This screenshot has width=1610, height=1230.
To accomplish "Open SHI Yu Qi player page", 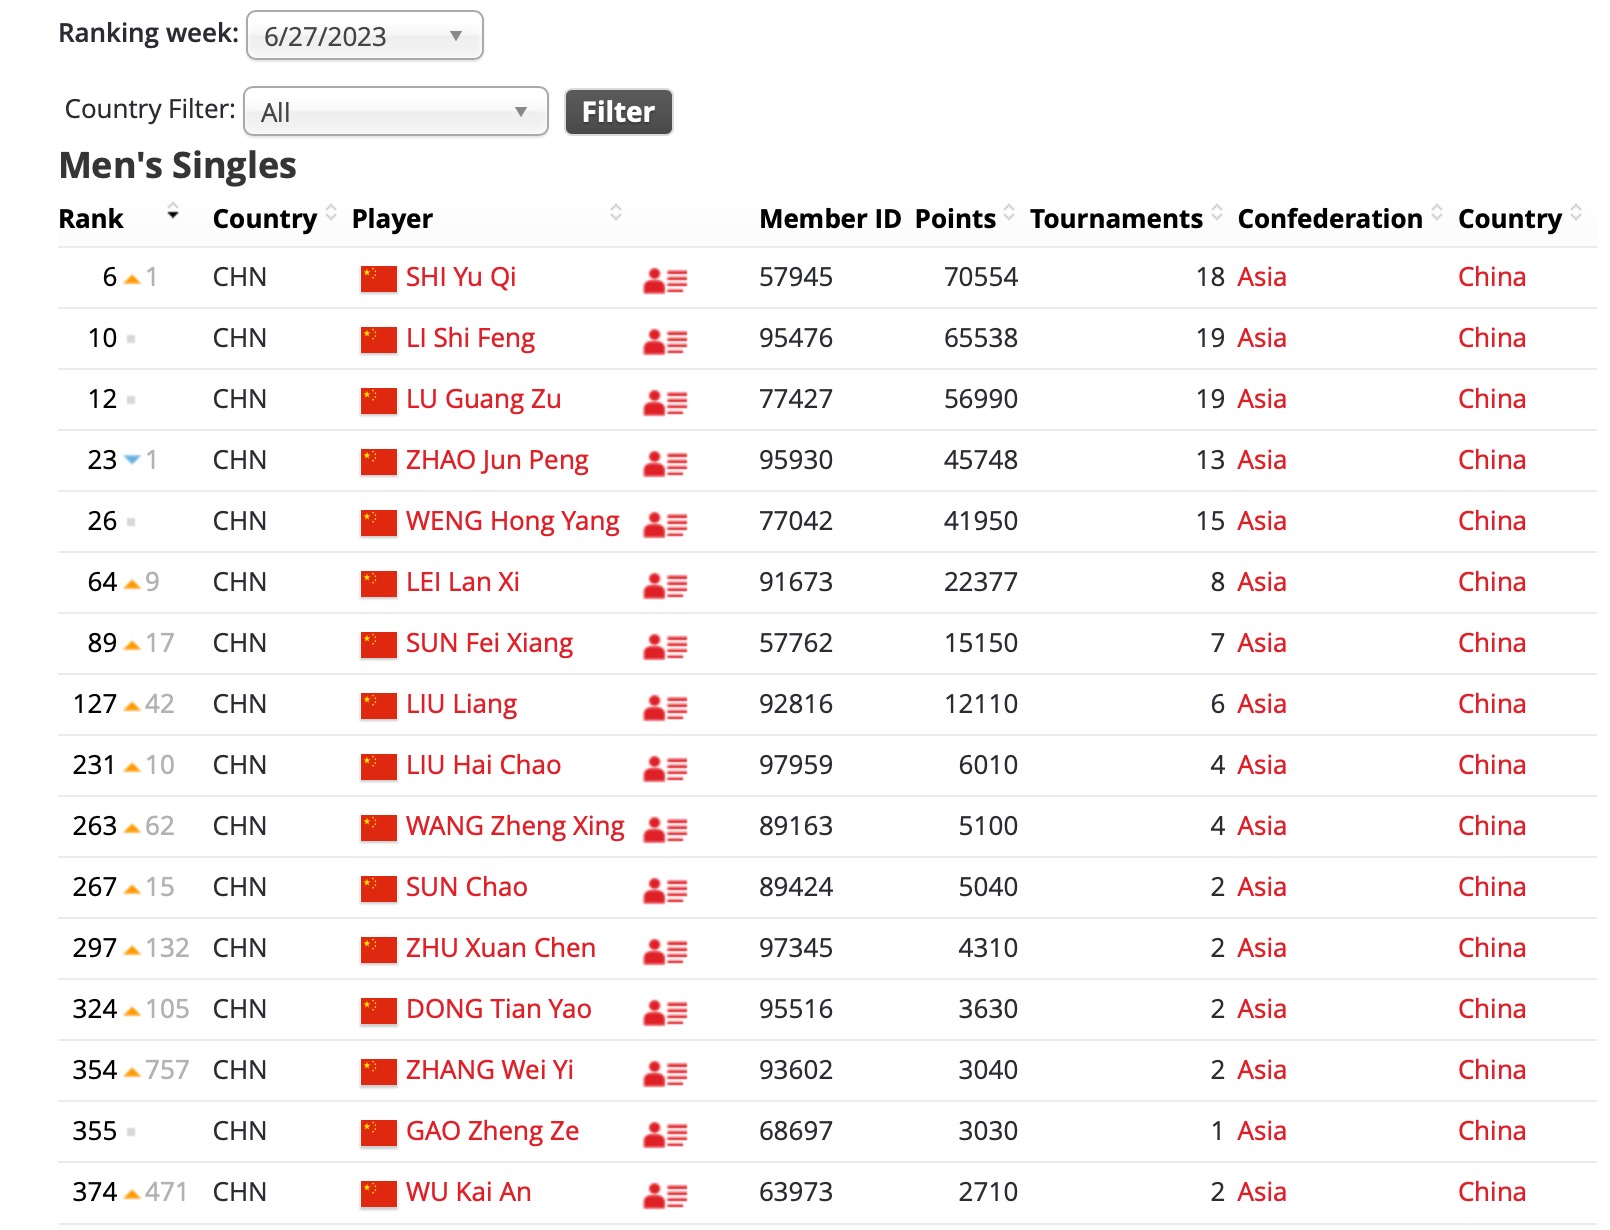I will (x=461, y=277).
